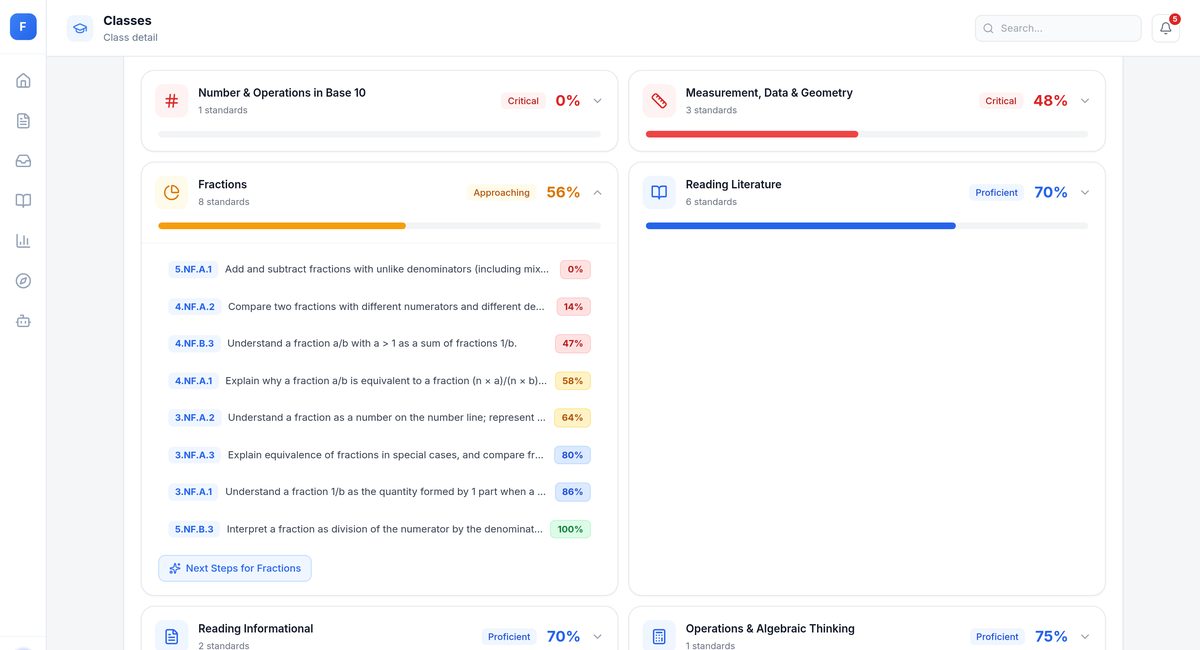This screenshot has width=1200, height=650.
Task: Click the 56% Fractions score
Action: click(563, 192)
